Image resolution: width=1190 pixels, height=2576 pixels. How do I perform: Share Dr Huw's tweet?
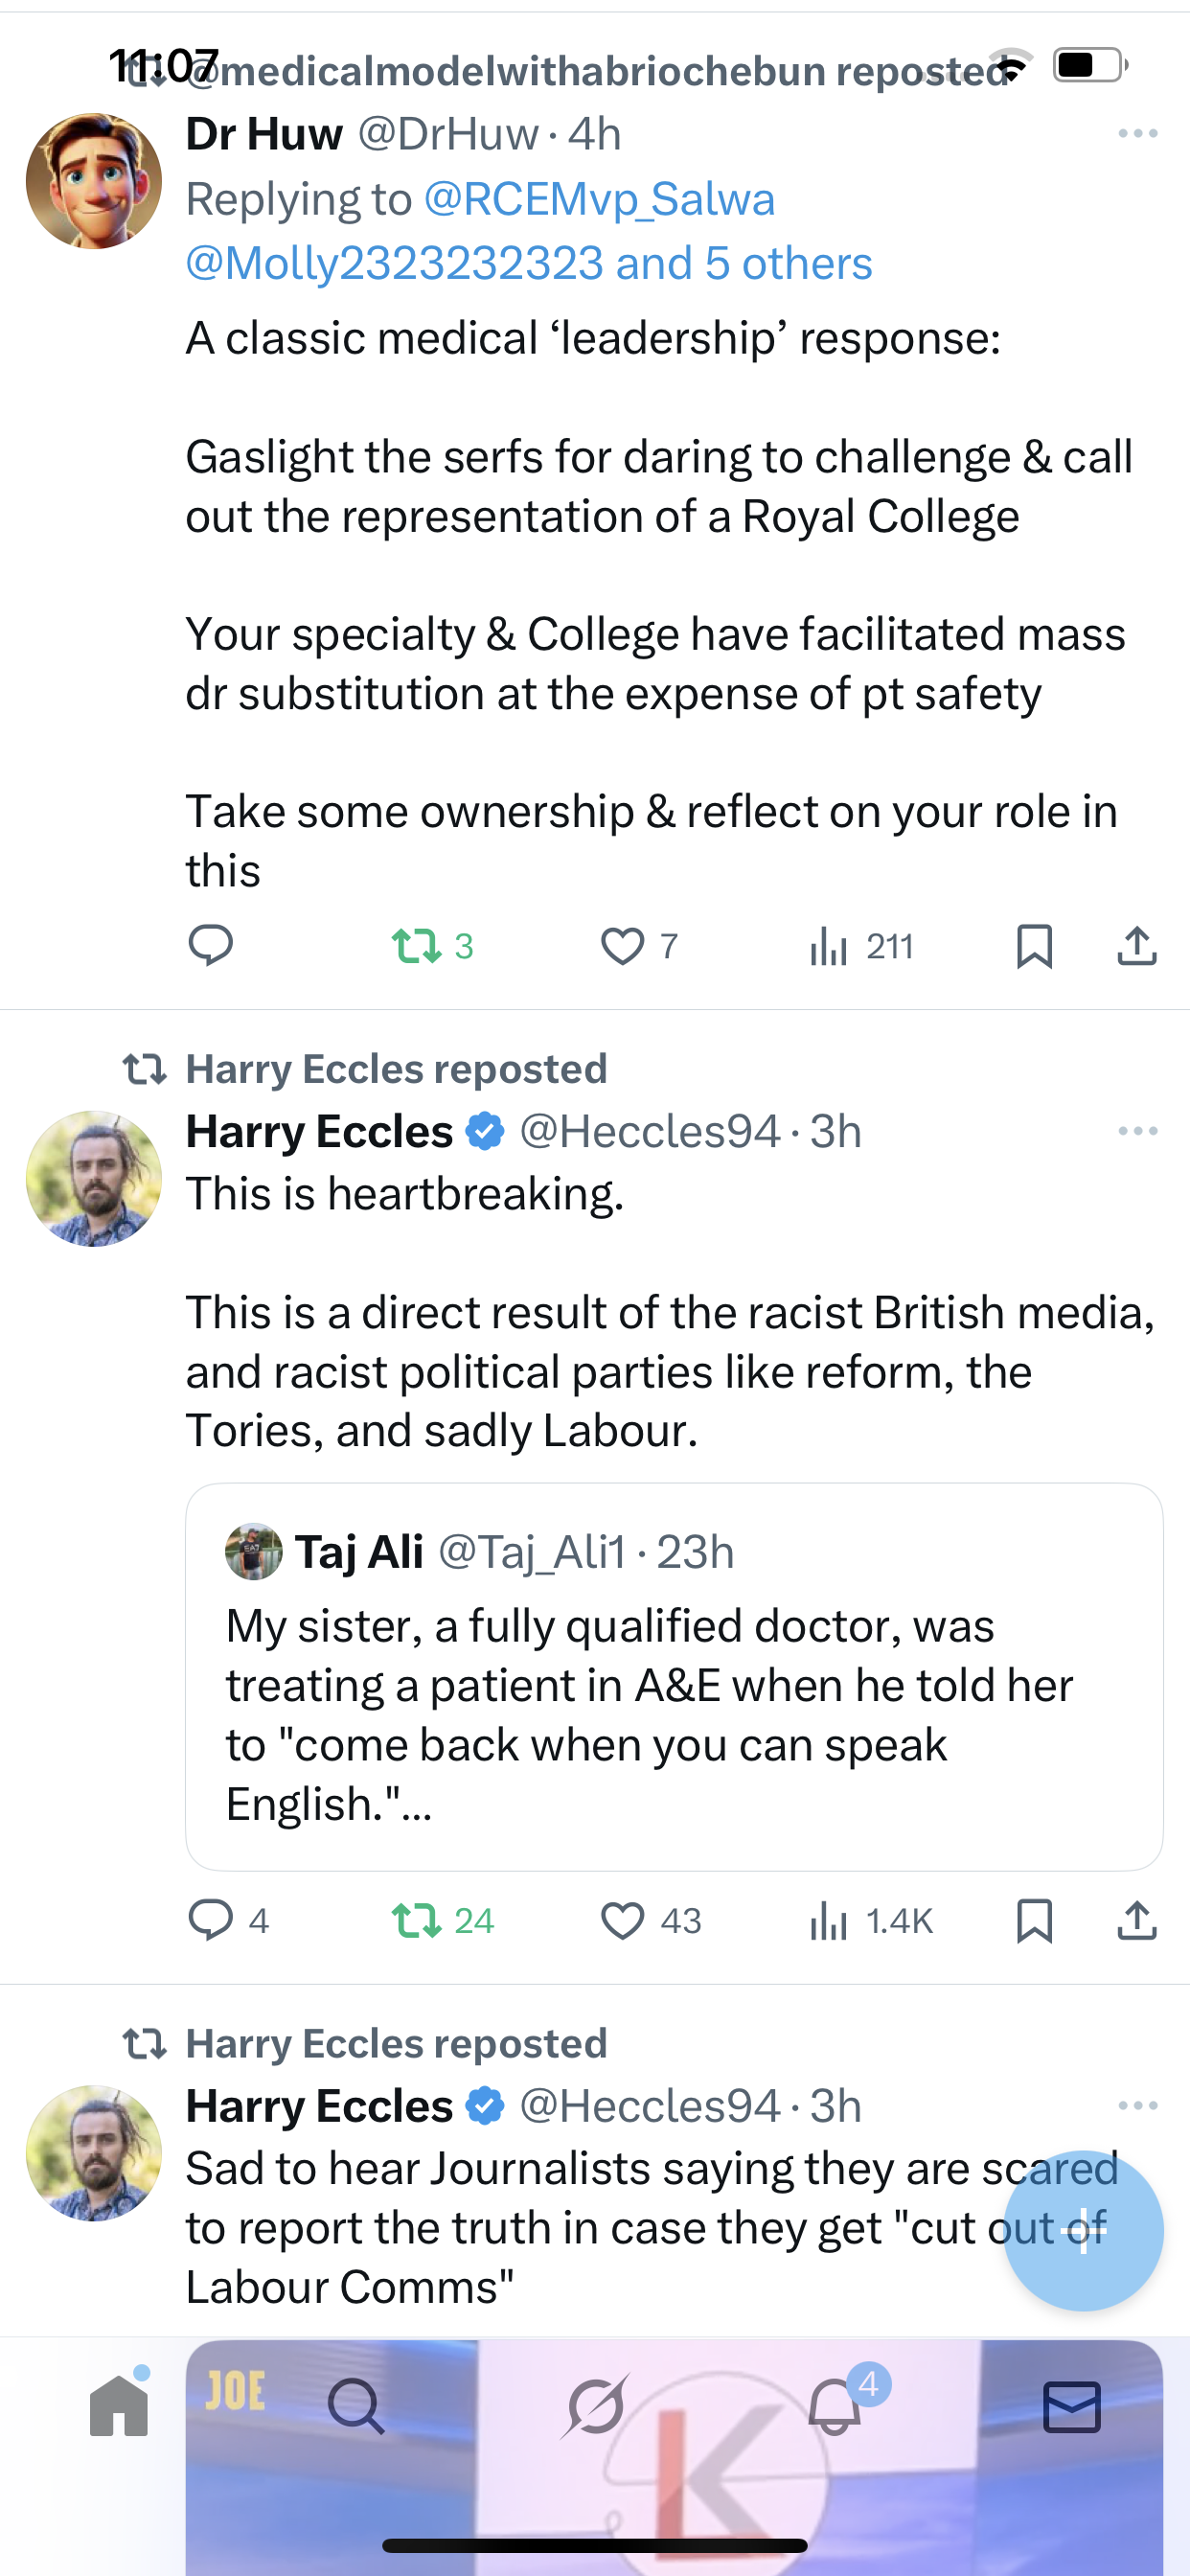pyautogui.click(x=1137, y=945)
